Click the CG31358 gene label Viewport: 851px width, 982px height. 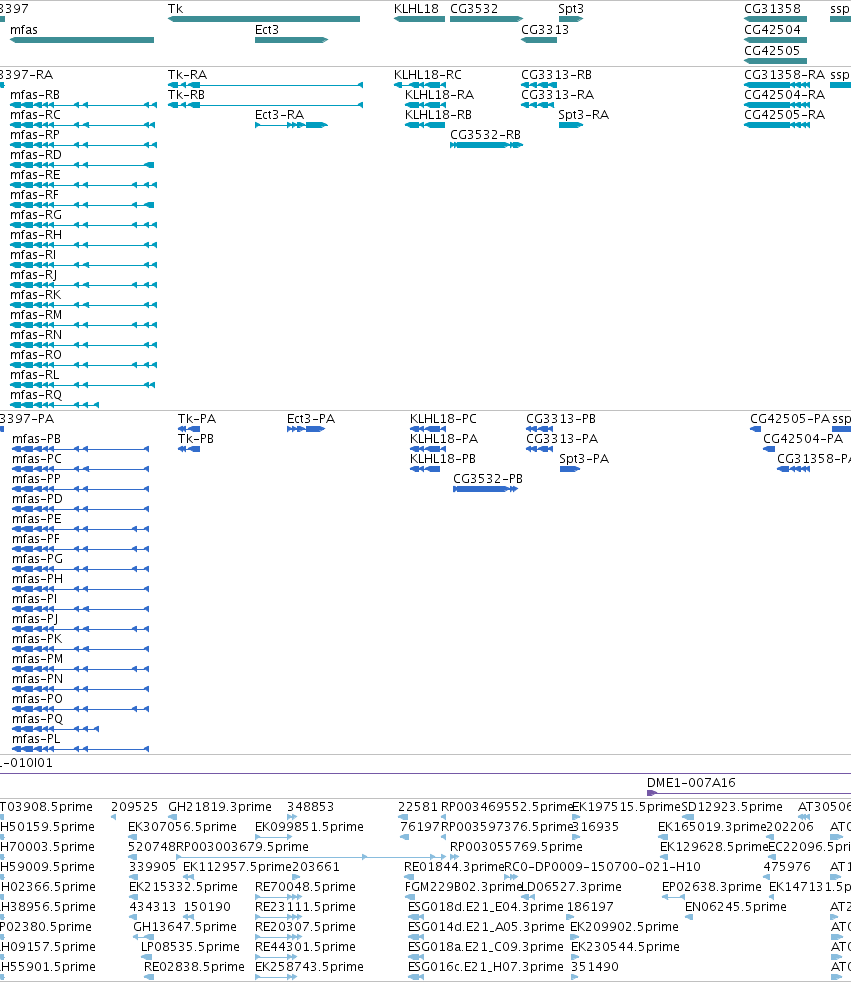click(772, 9)
